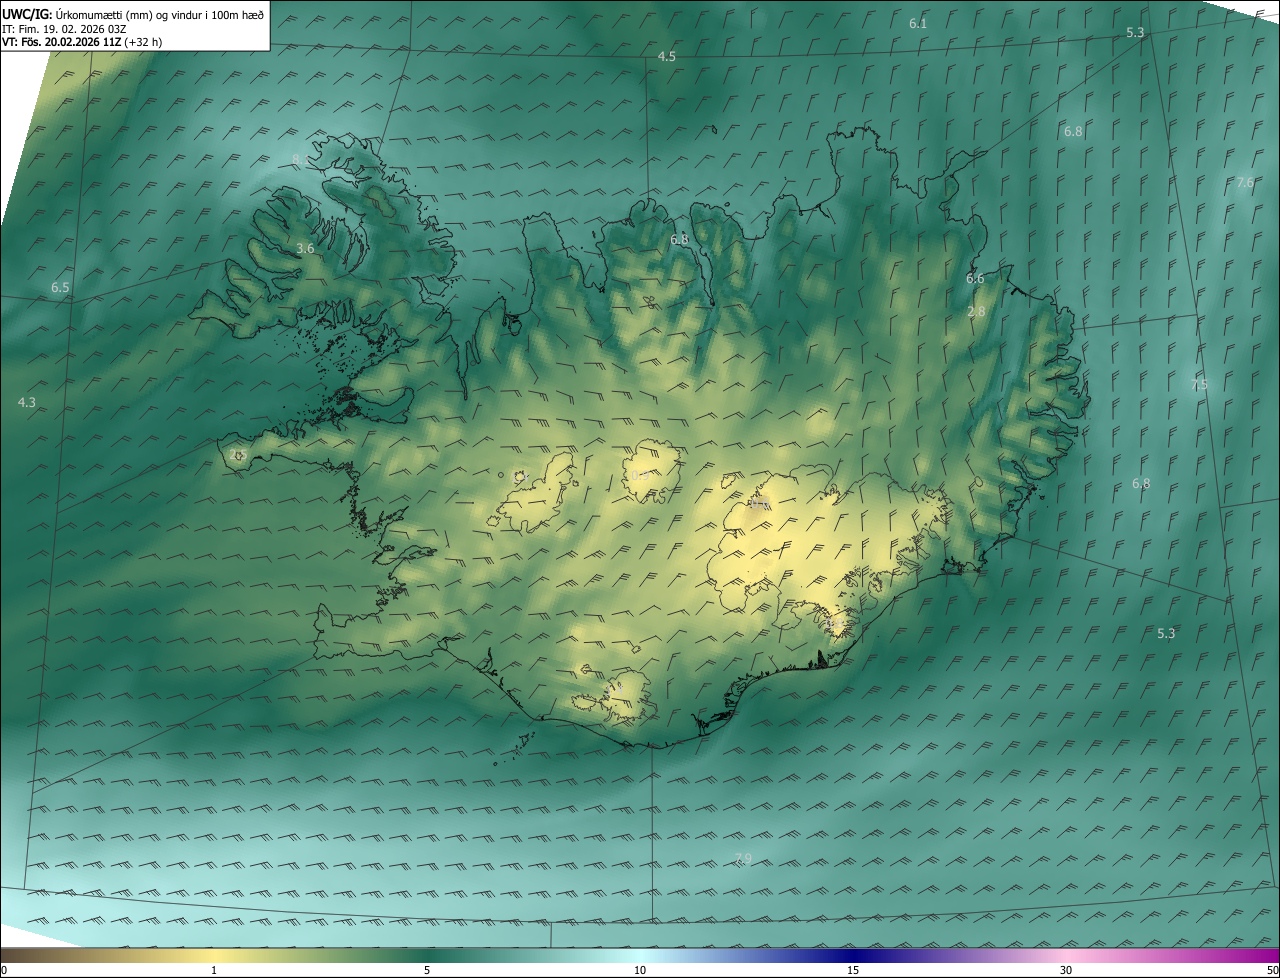Click the map value '4.3'
Image resolution: width=1280 pixels, height=978 pixels.
click(x=27, y=403)
